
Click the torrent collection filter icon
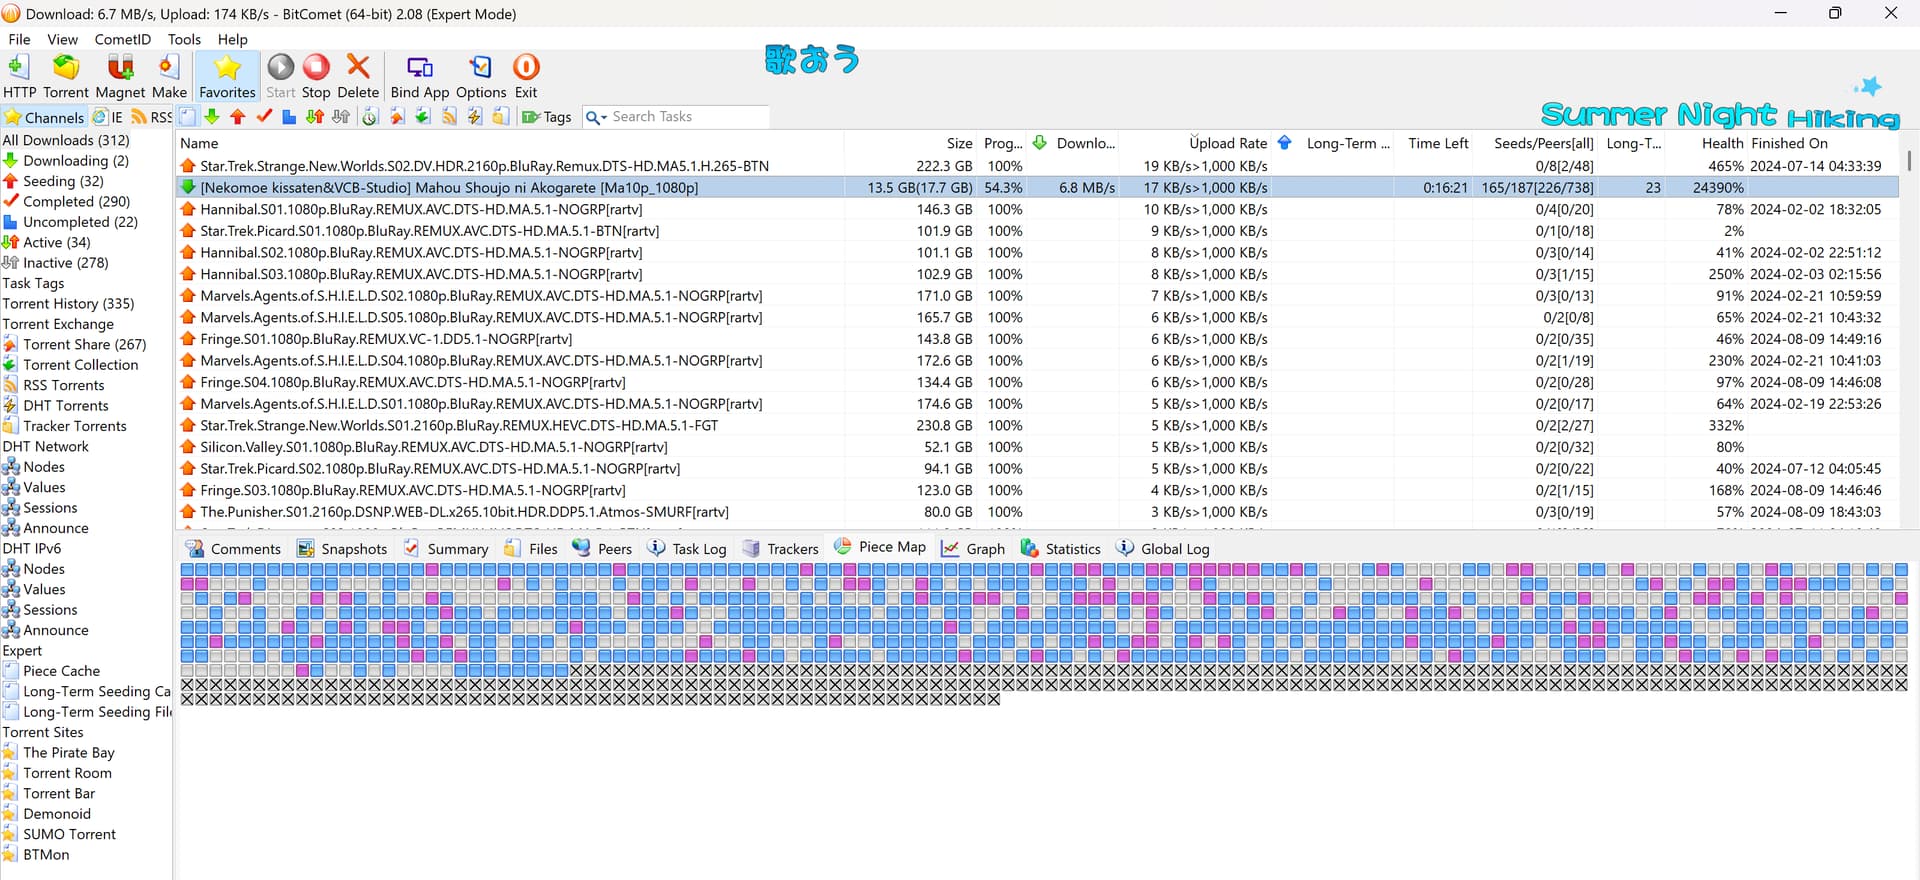point(423,117)
